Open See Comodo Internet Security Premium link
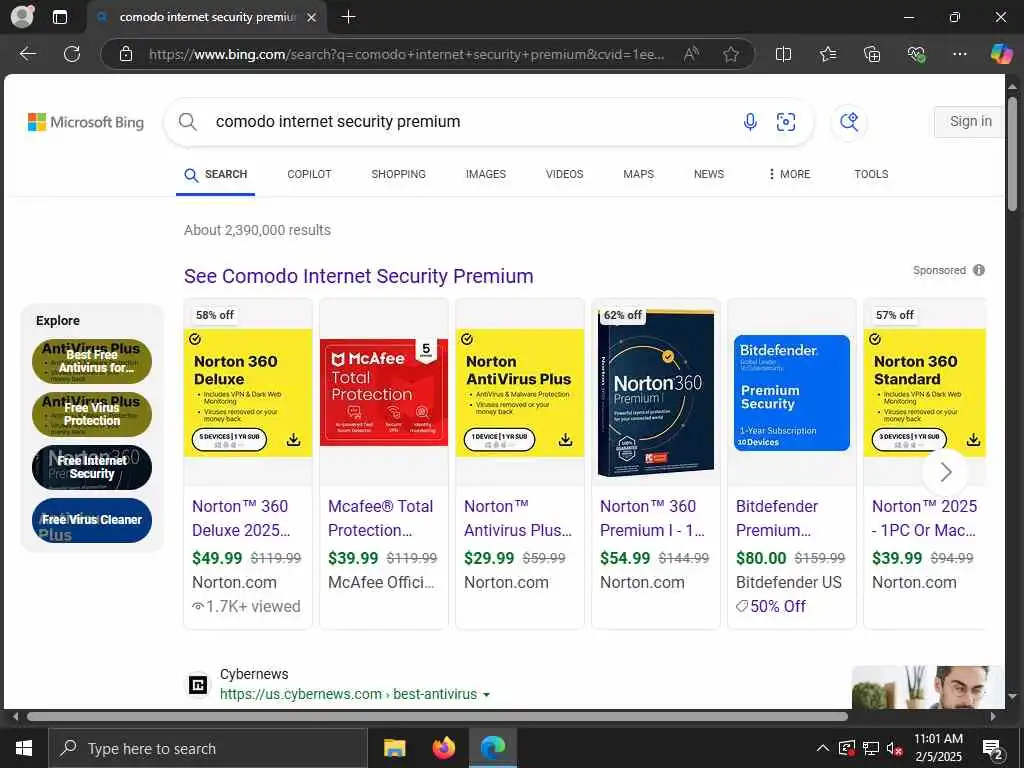1024x768 pixels. [359, 276]
